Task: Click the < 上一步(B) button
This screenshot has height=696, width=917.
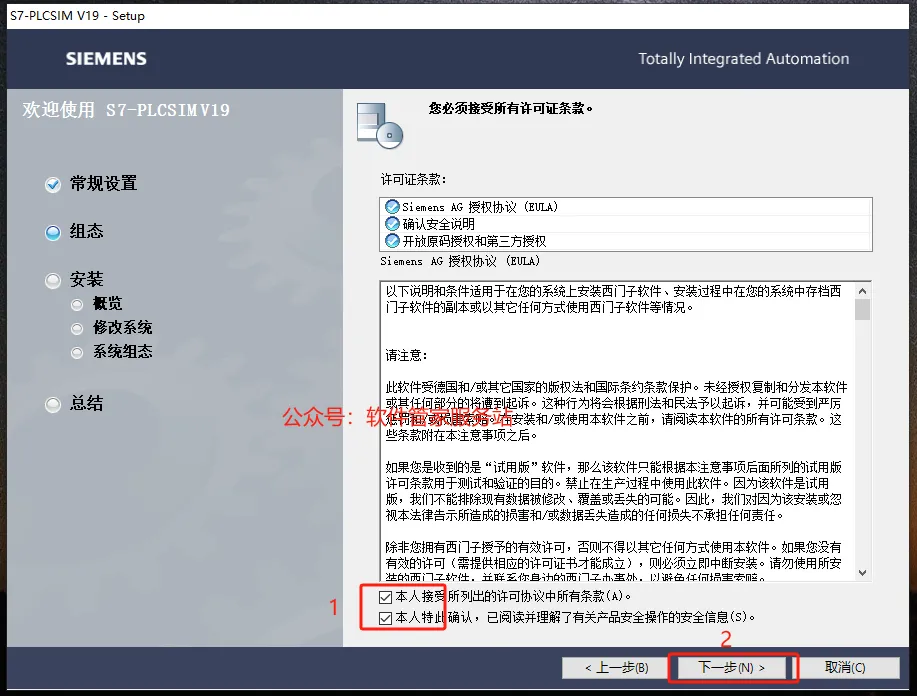Action: (x=616, y=668)
